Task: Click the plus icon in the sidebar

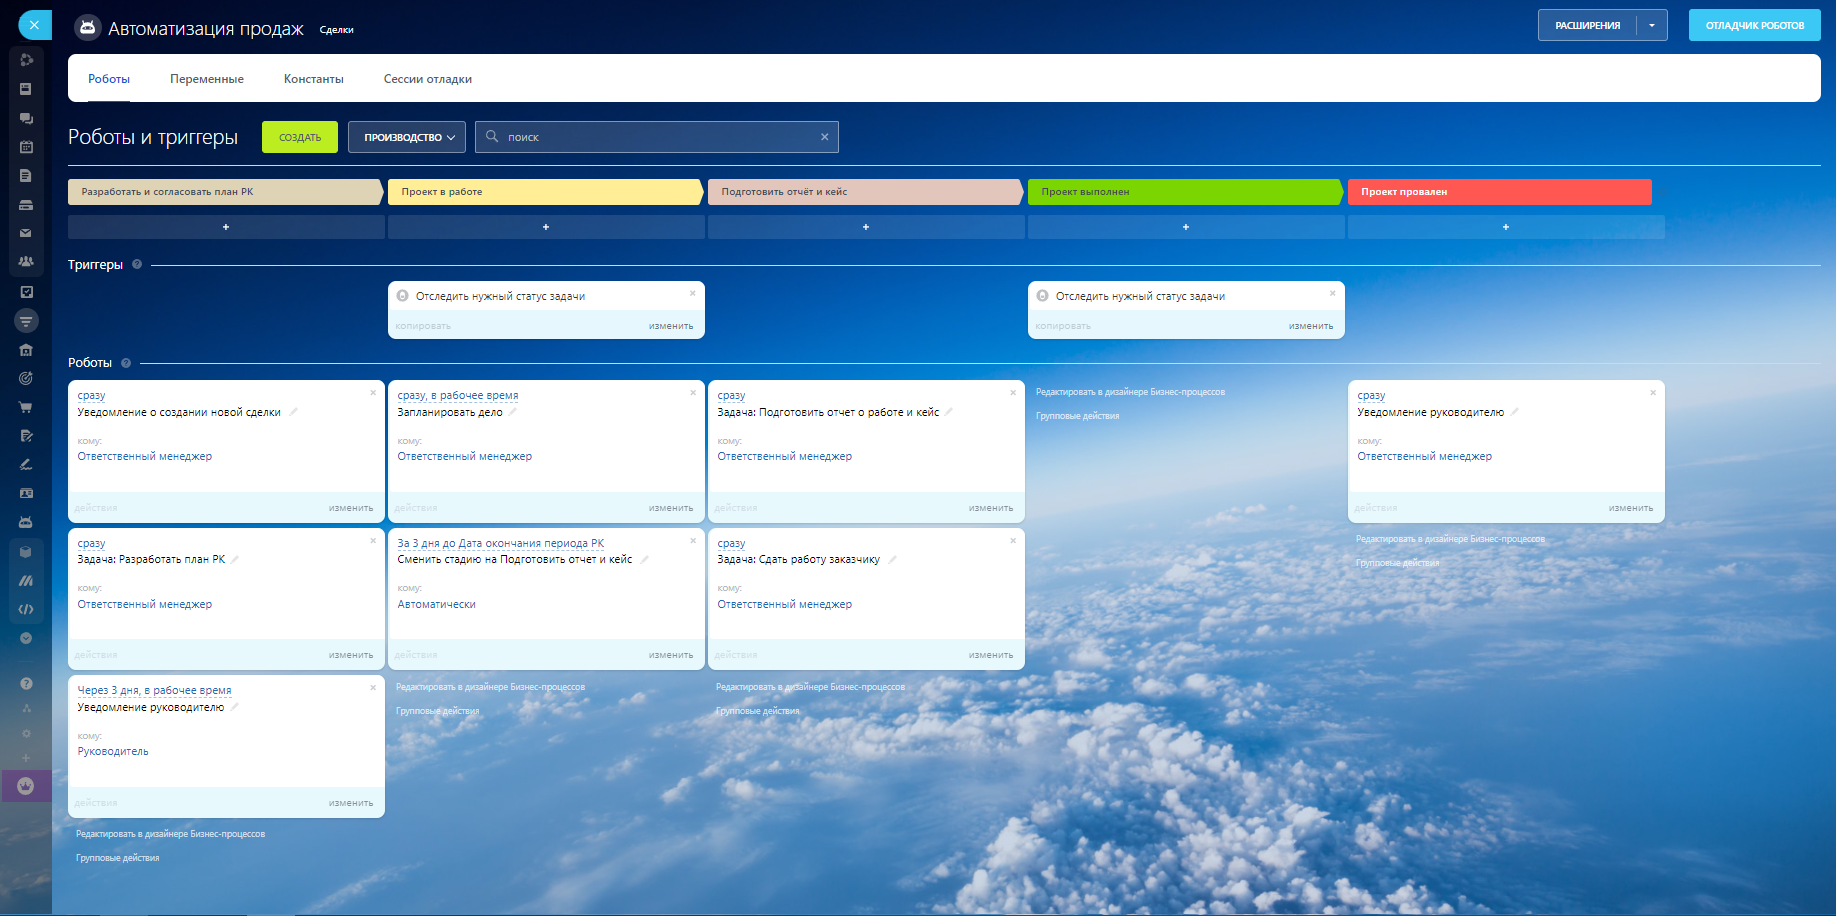Action: click(26, 758)
